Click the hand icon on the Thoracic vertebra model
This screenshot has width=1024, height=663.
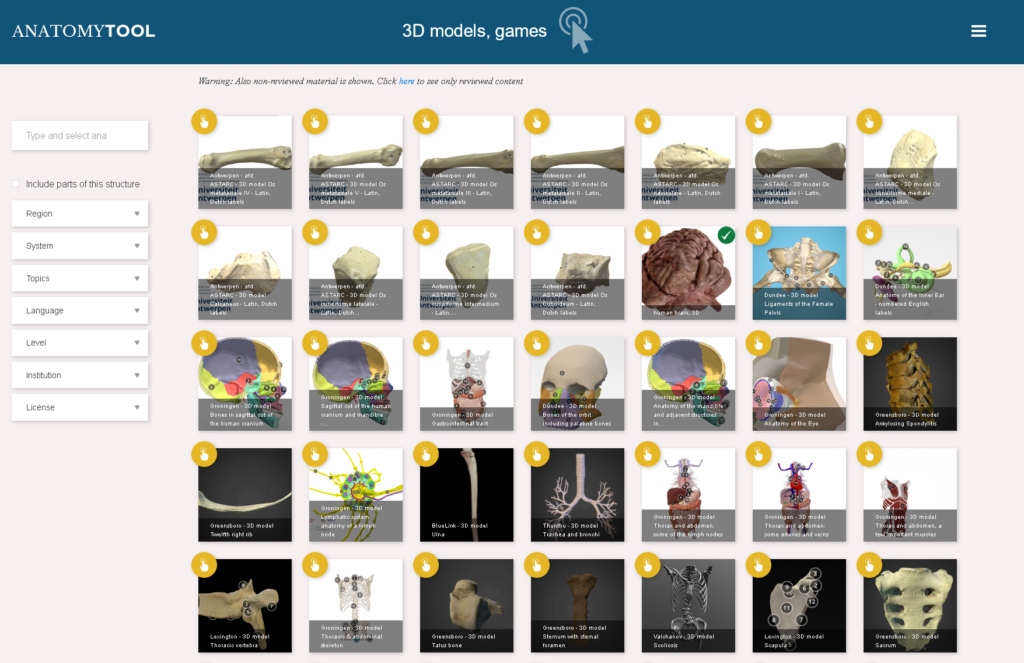[204, 566]
